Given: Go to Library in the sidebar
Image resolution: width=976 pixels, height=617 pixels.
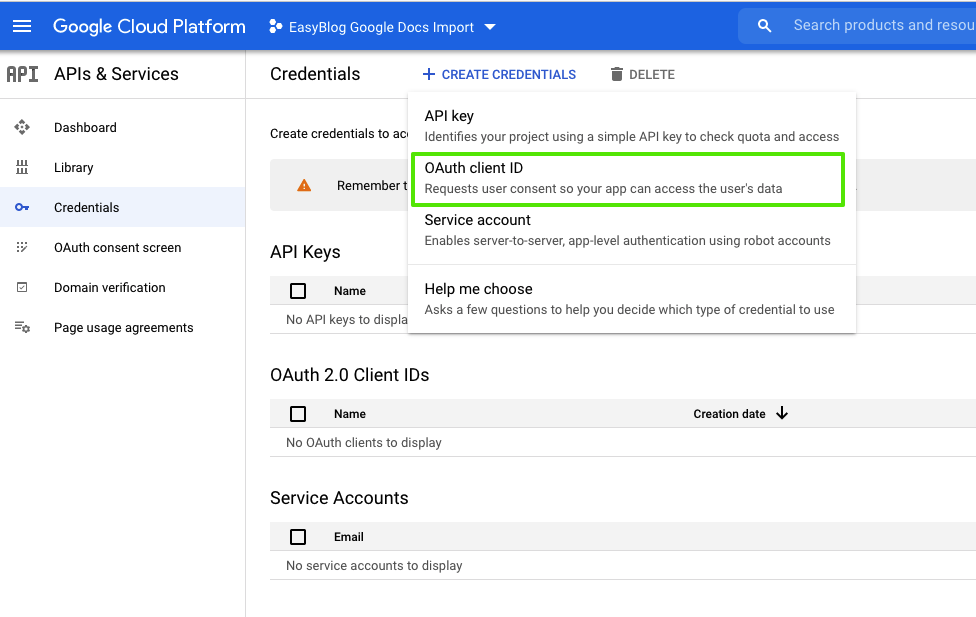Looking at the screenshot, I should (123, 167).
